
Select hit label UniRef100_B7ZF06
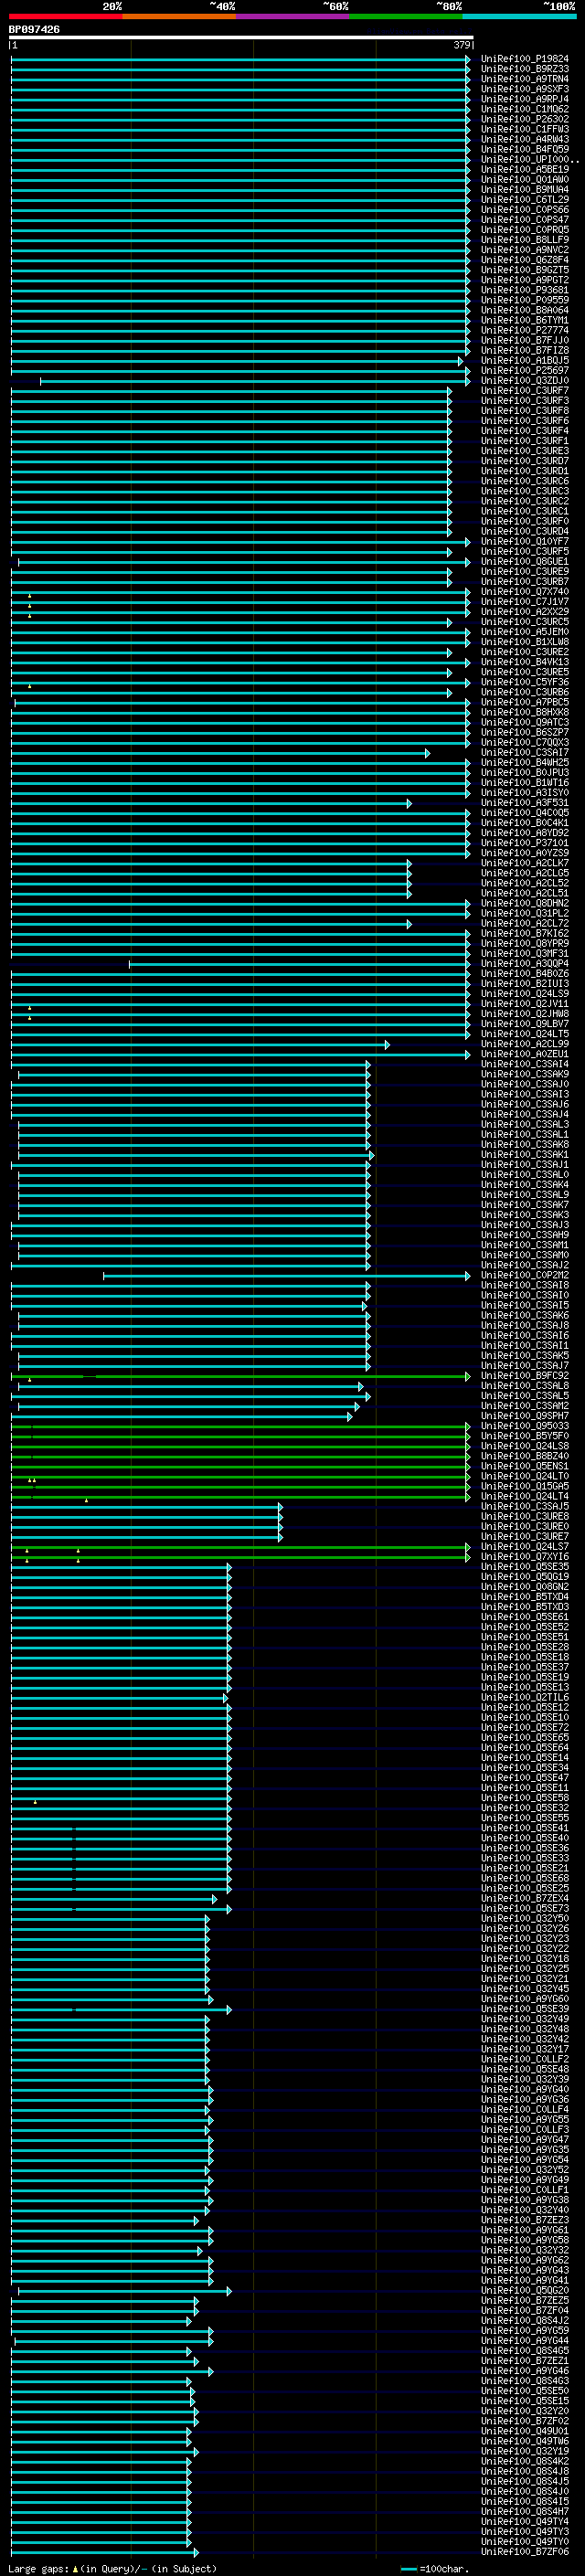coord(524,2551)
